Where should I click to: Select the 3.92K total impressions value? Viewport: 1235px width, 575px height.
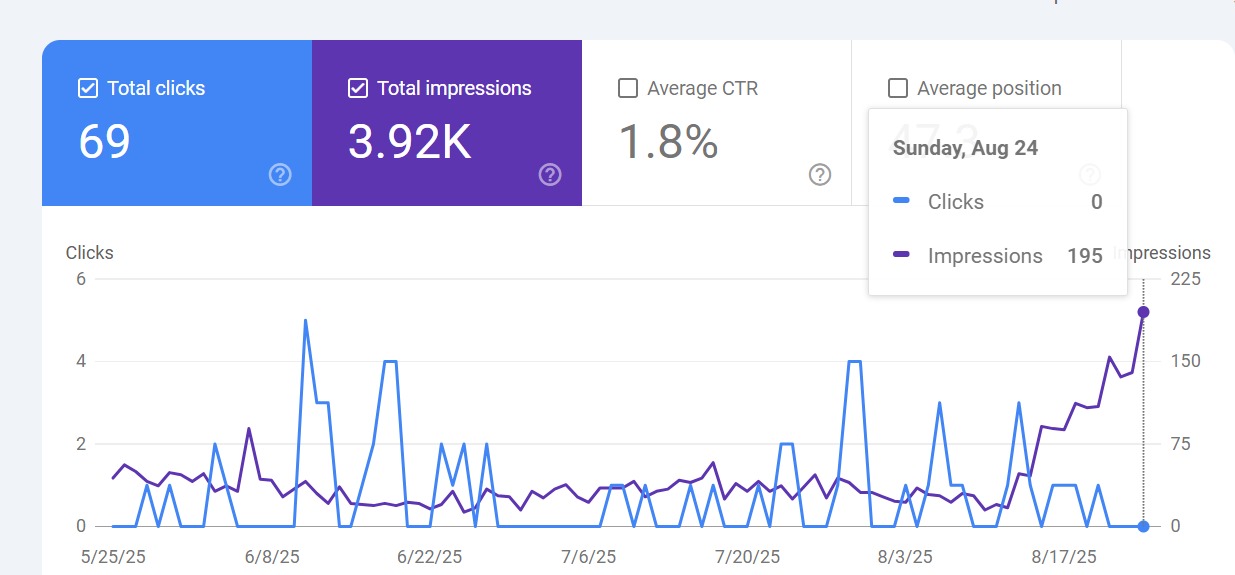point(409,141)
